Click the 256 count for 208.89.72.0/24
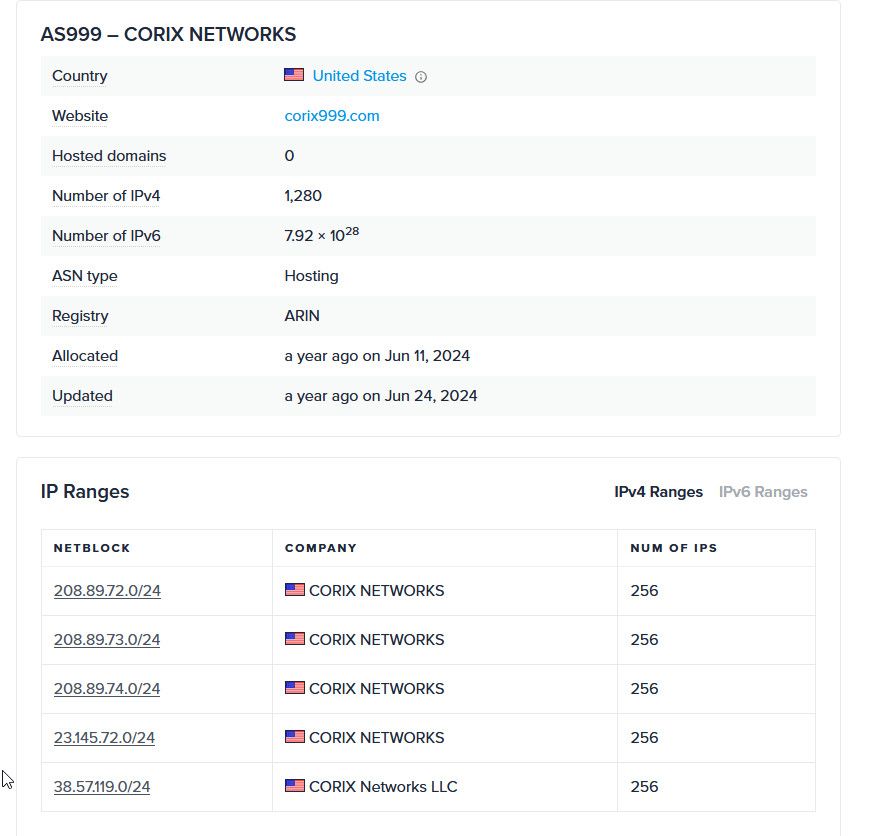The width and height of the screenshot is (873, 836). (x=644, y=591)
